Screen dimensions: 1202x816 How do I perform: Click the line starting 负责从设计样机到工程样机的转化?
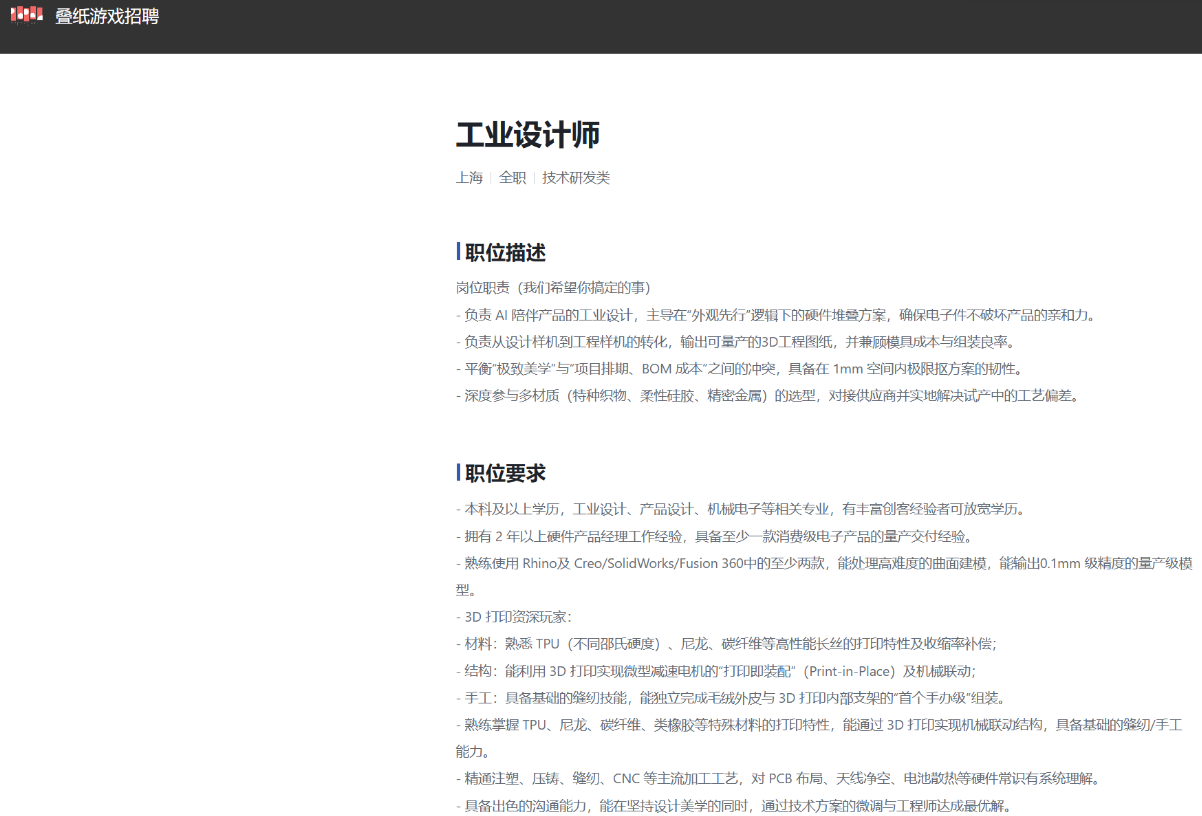[x=736, y=342]
